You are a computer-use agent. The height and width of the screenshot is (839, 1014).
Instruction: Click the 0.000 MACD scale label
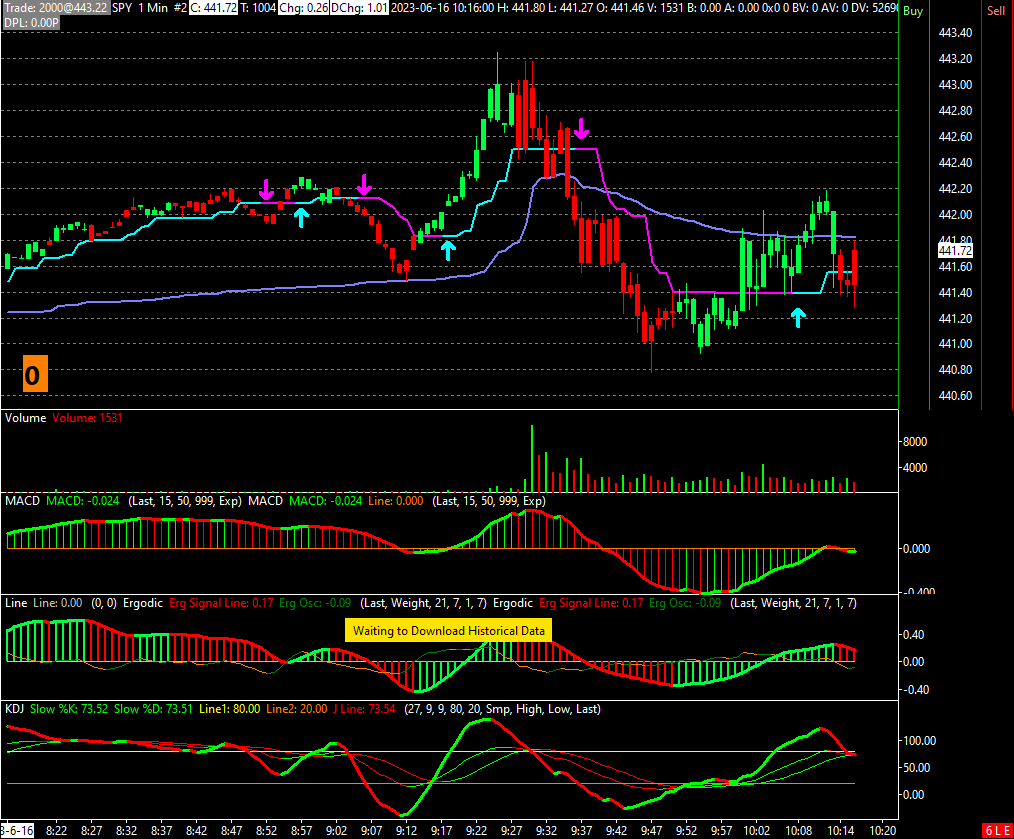click(x=916, y=549)
